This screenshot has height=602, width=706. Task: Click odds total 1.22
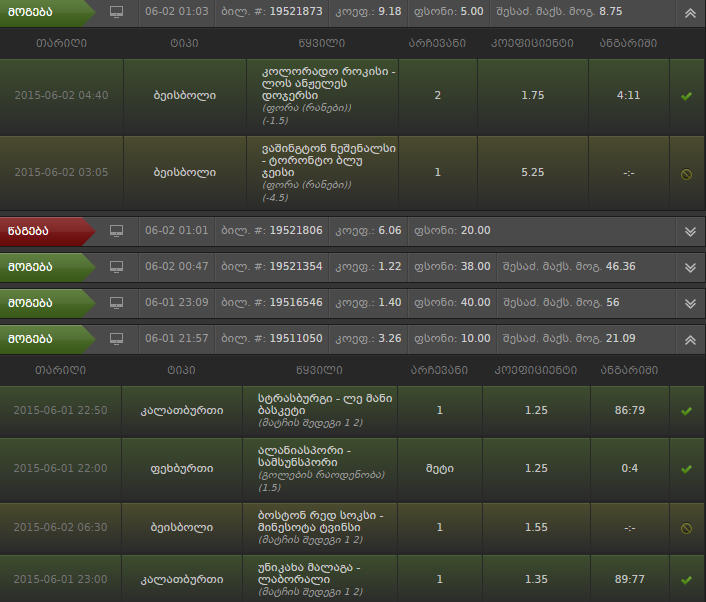click(389, 267)
